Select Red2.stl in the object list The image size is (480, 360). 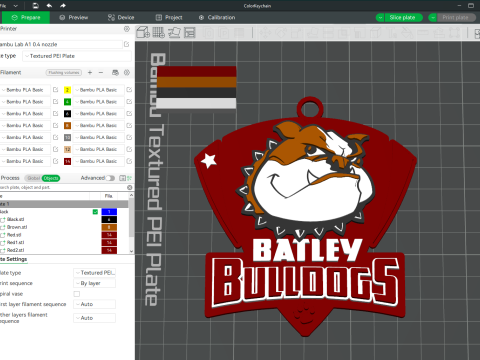pyautogui.click(x=15, y=250)
